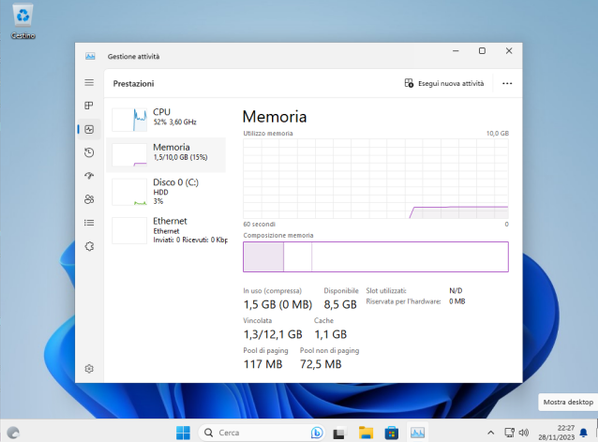Image resolution: width=598 pixels, height=442 pixels.
Task: Open Task View on the taskbar
Action: (x=339, y=432)
